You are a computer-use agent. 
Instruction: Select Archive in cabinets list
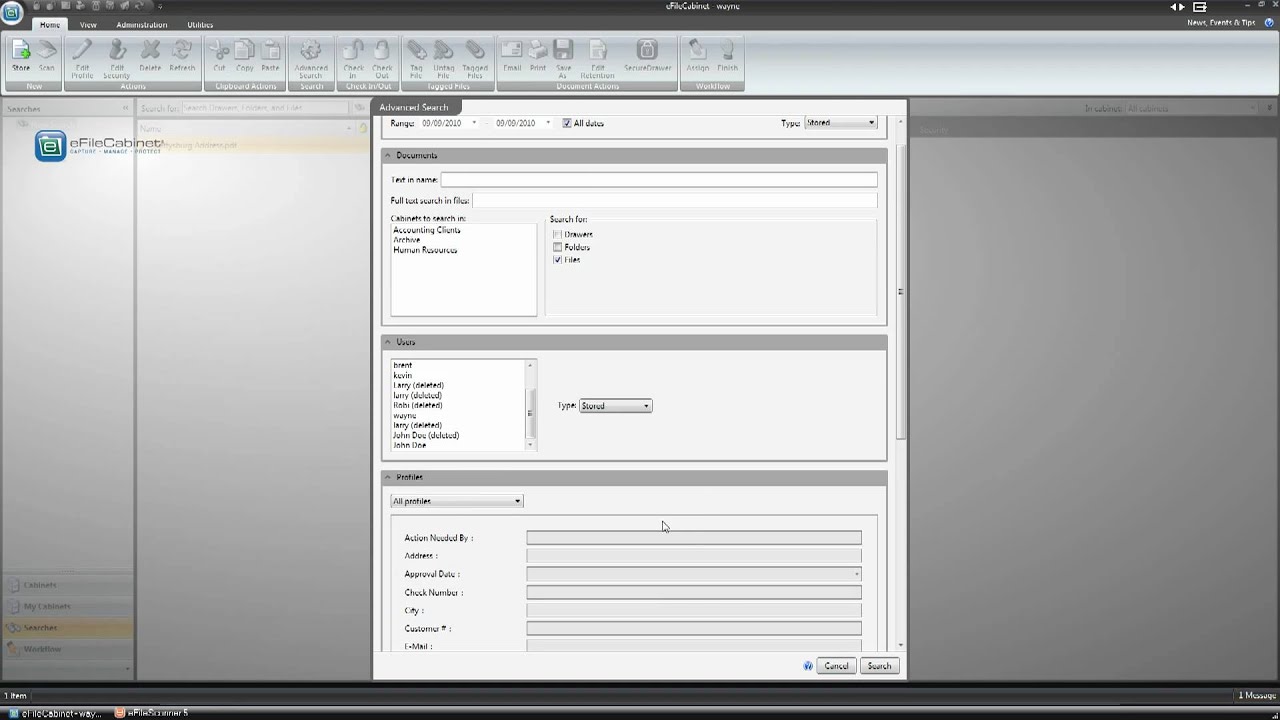[x=407, y=240]
